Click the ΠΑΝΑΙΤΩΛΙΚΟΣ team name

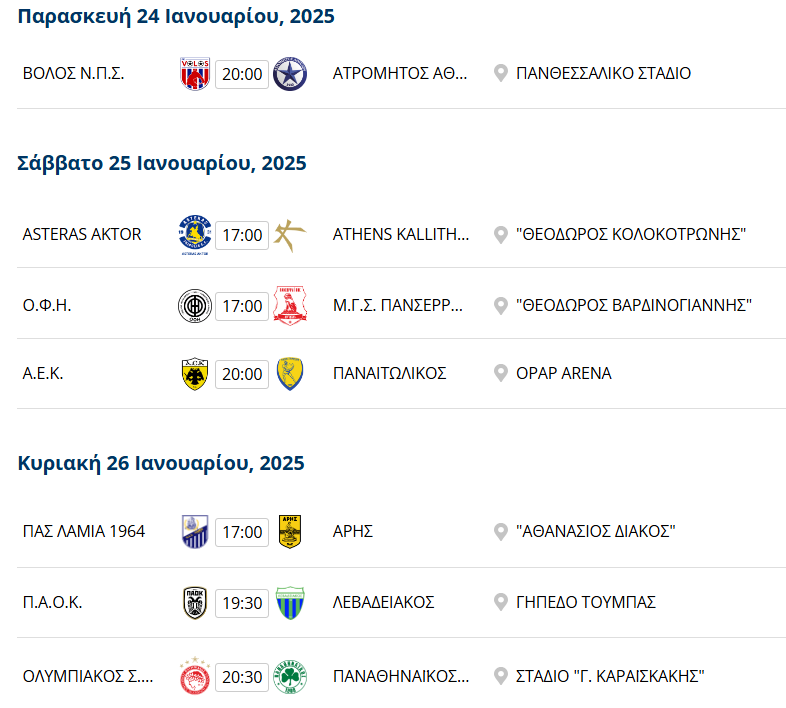click(x=389, y=374)
